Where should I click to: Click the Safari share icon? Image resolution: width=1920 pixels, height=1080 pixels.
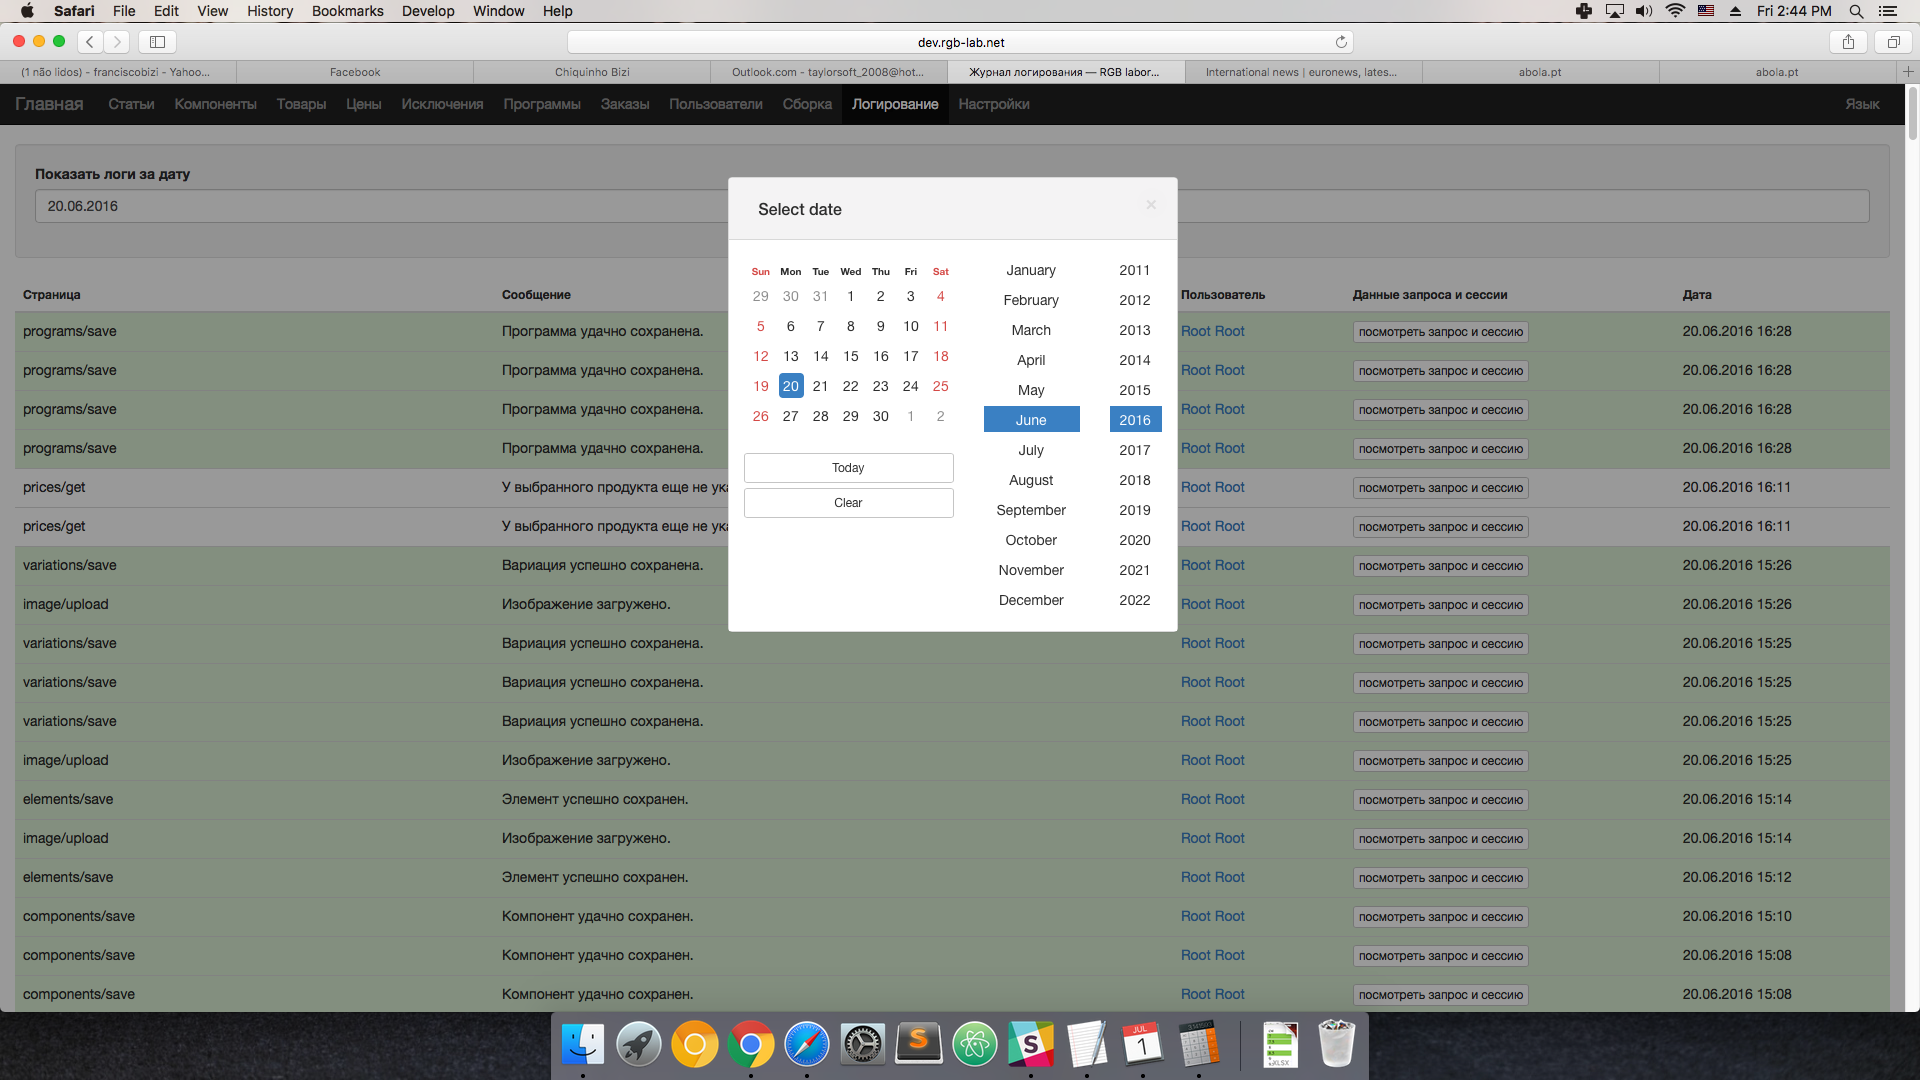(x=1848, y=42)
